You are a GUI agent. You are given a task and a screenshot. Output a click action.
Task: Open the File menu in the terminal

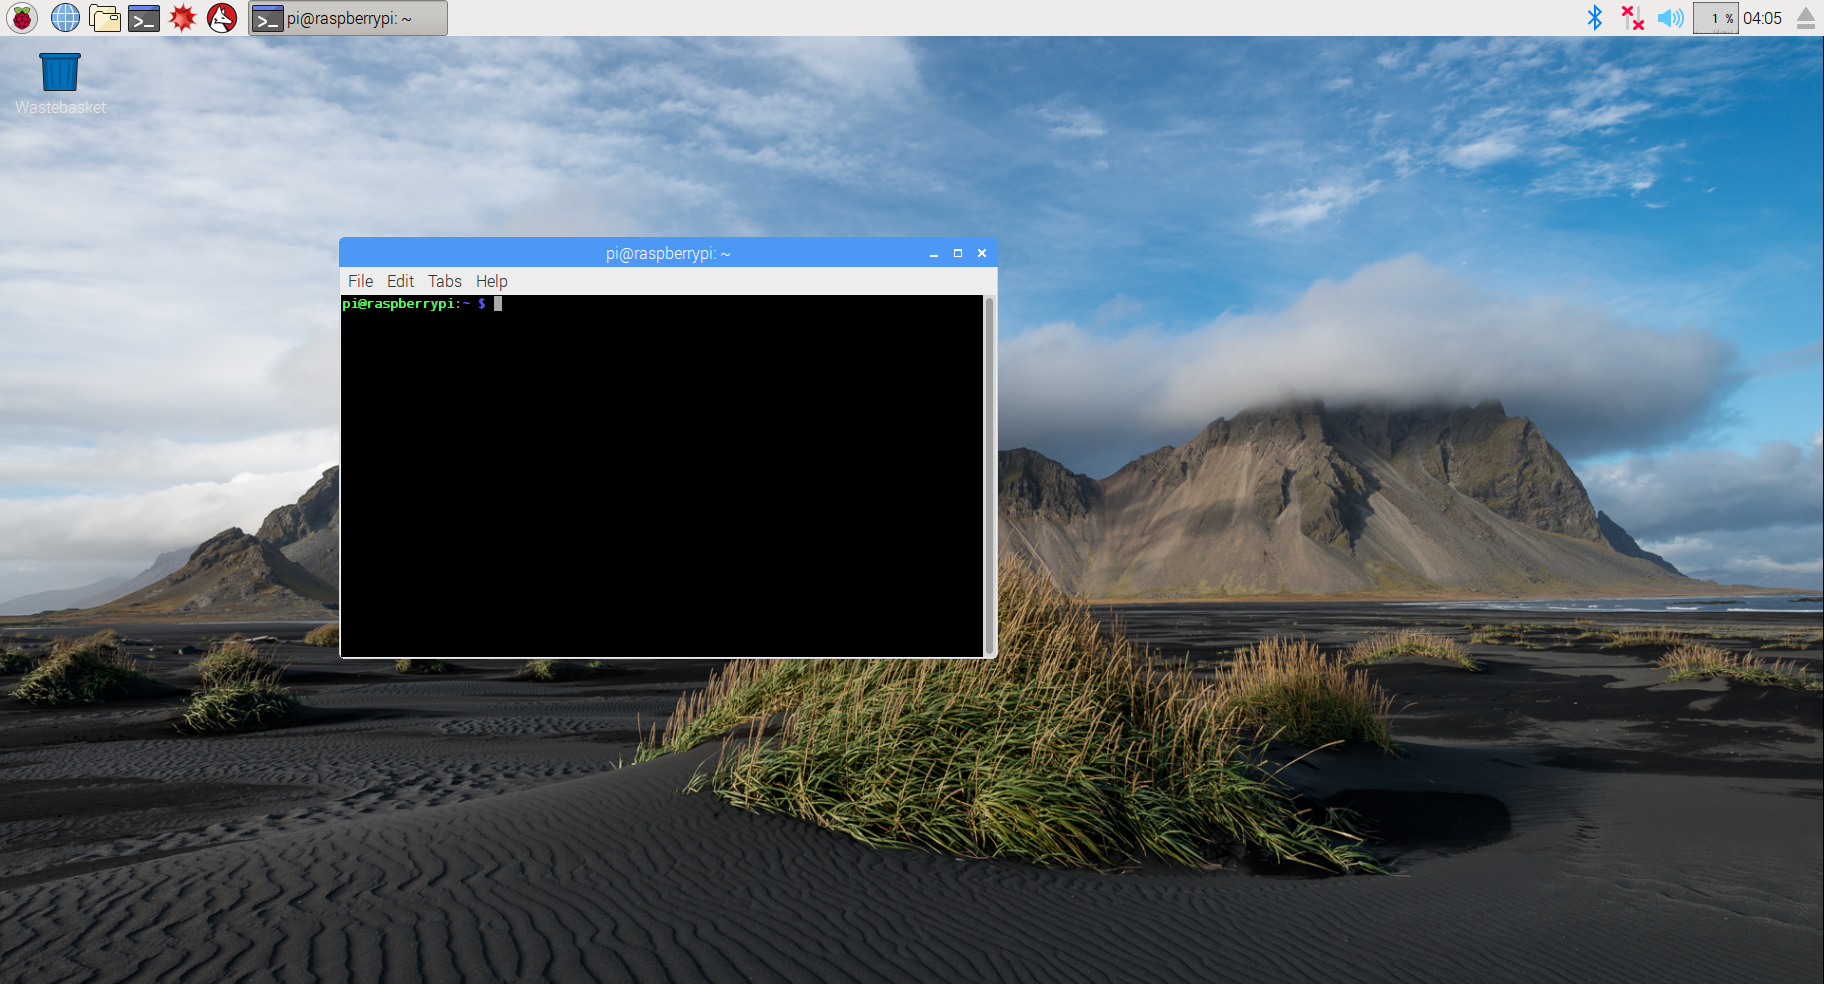360,281
